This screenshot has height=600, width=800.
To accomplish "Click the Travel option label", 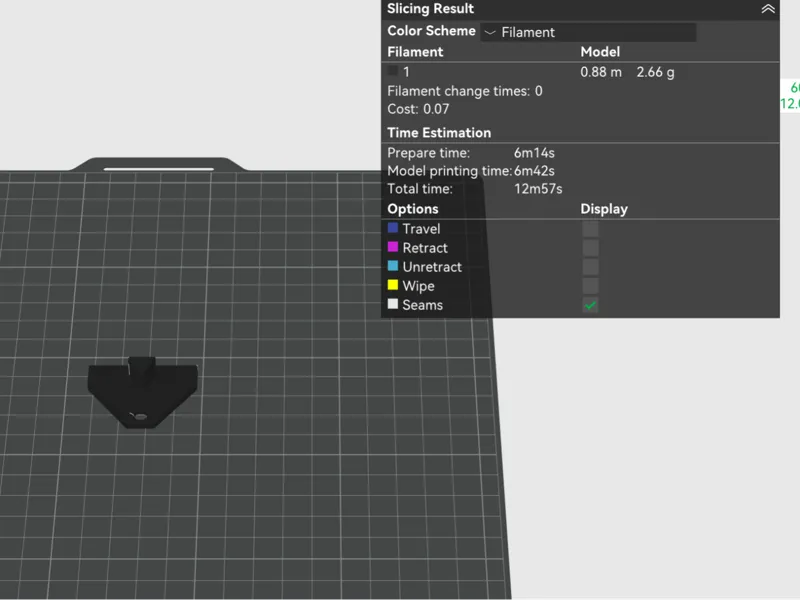I will [421, 229].
